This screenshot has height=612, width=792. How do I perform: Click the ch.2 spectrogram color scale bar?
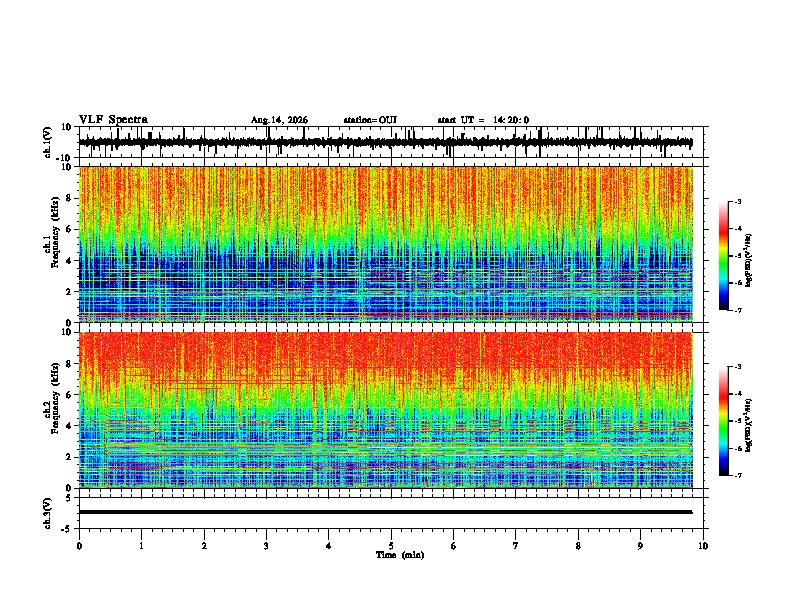coord(724,421)
